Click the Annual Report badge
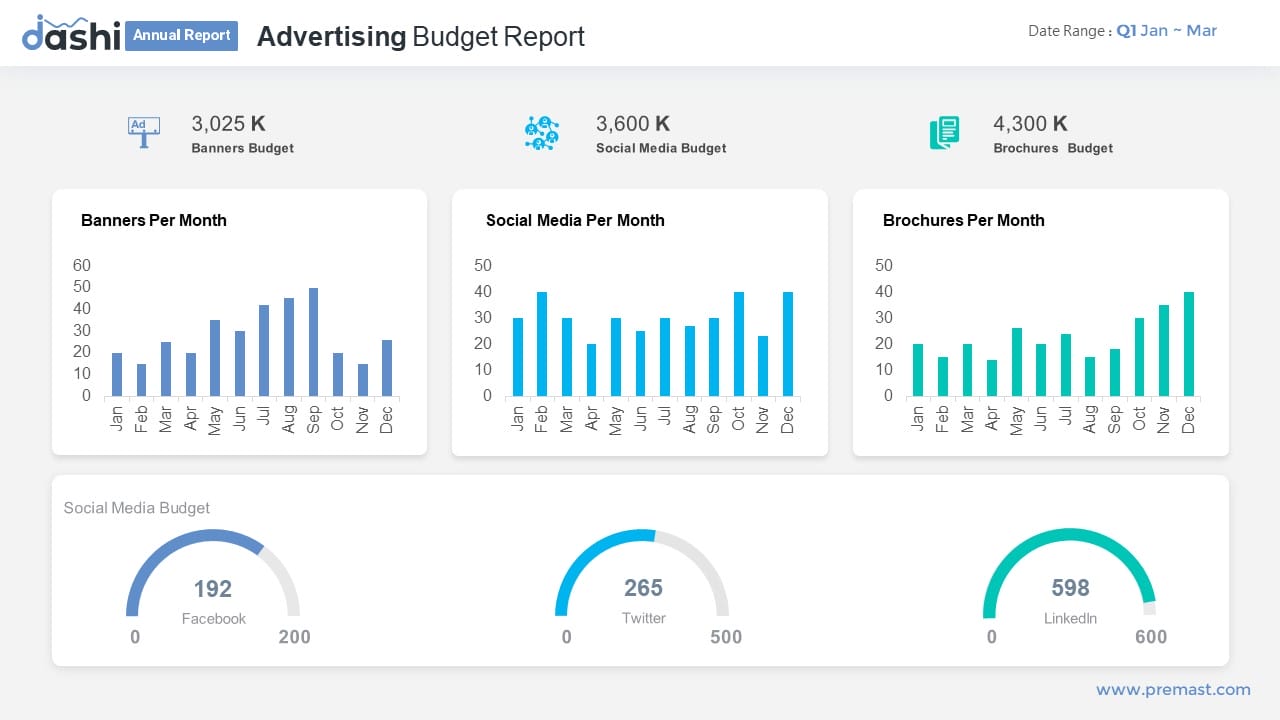The image size is (1280, 720). pos(182,35)
